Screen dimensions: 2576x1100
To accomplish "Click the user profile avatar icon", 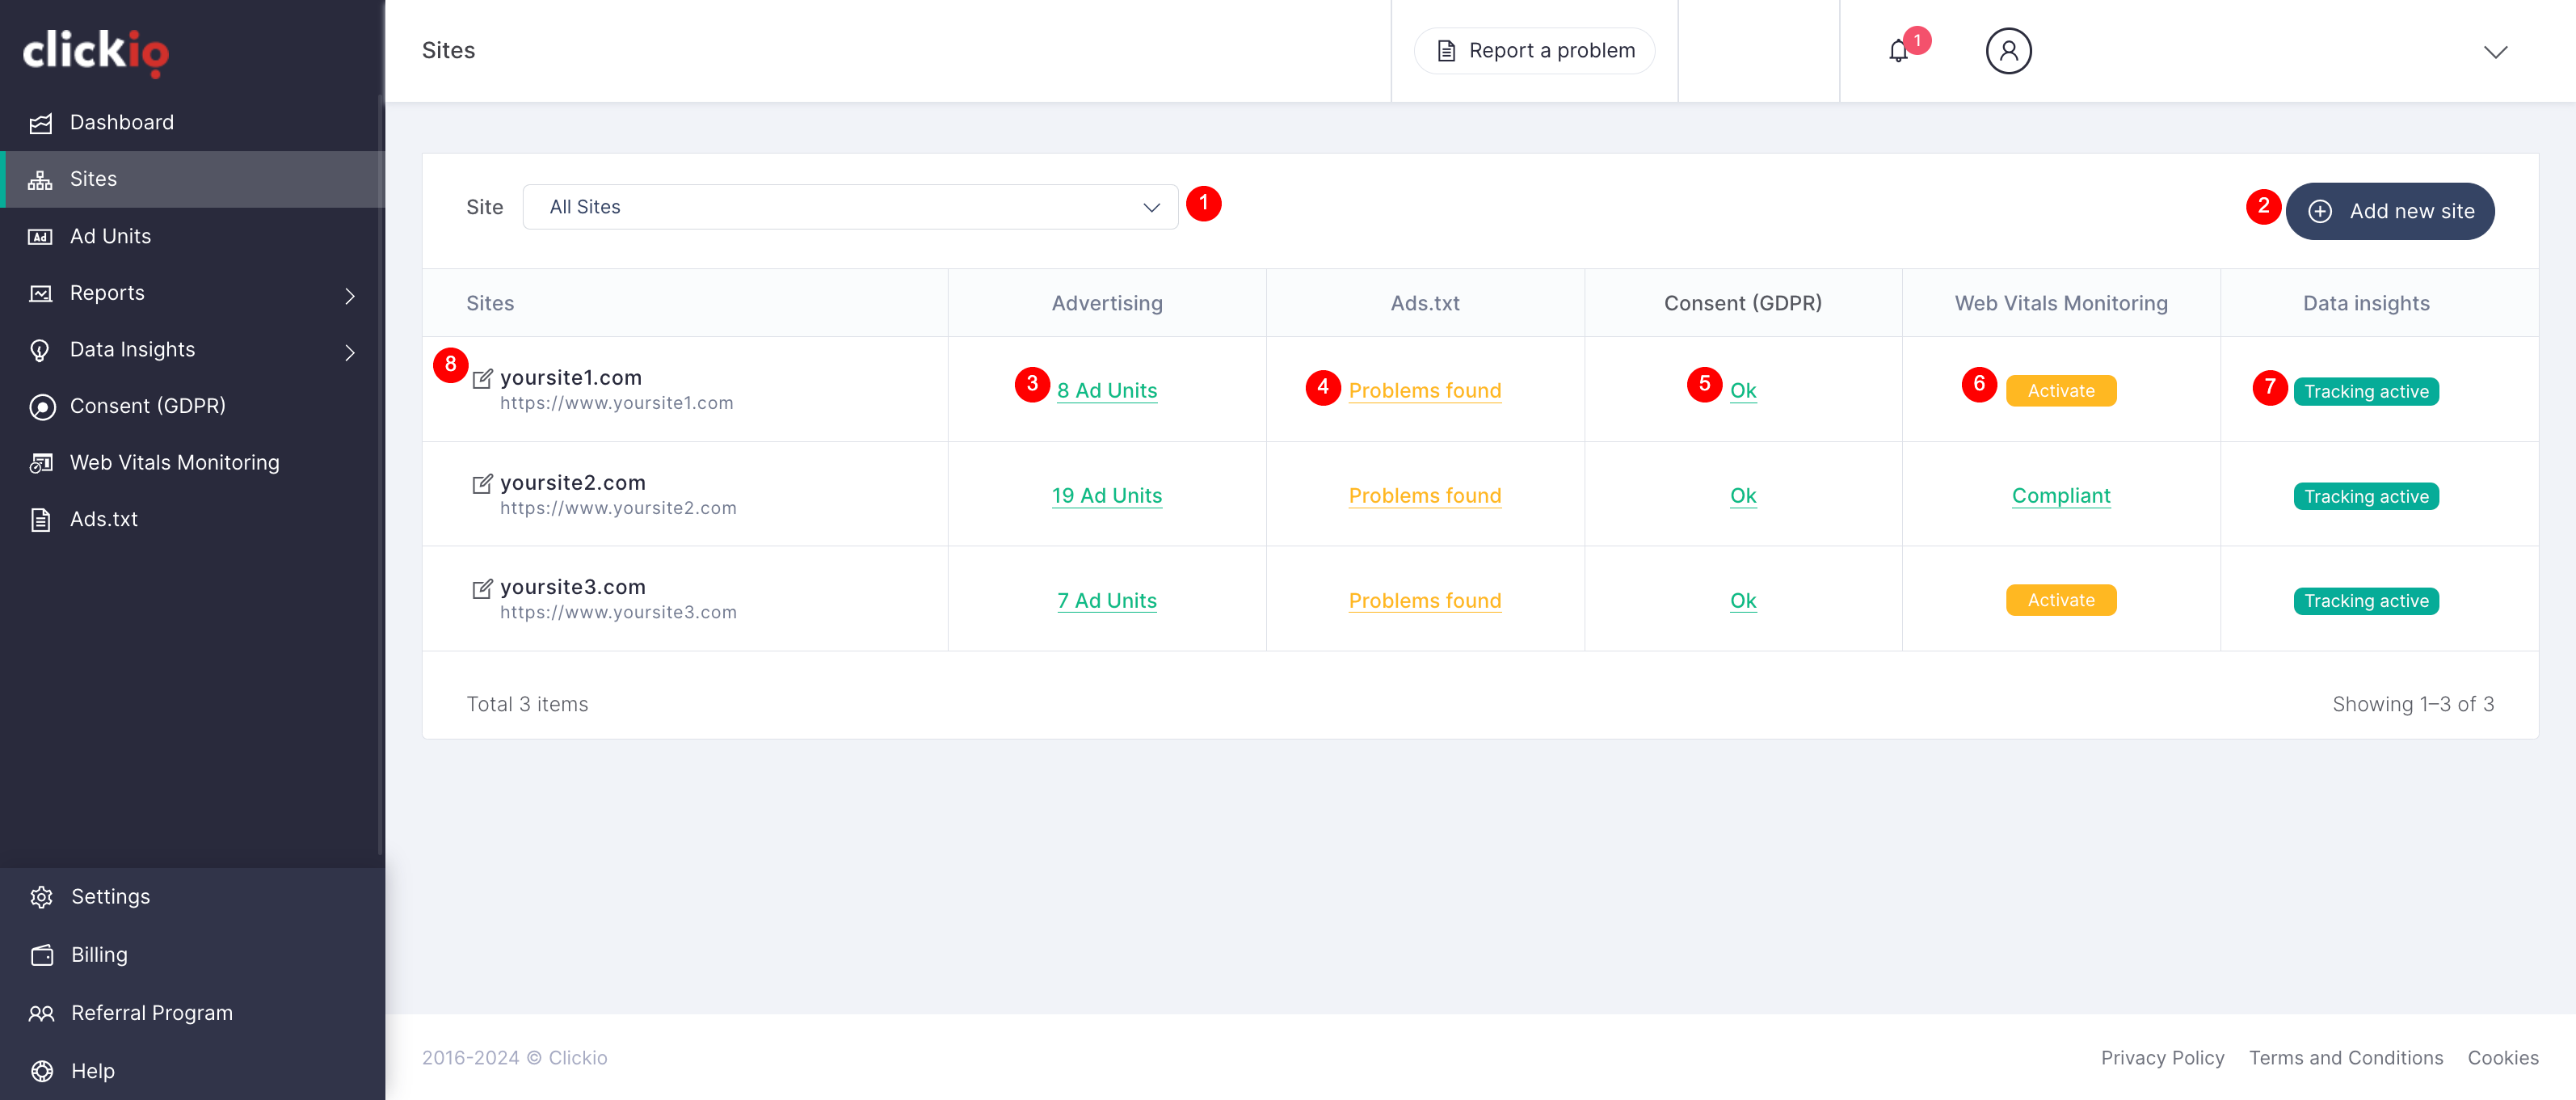I will (2008, 51).
